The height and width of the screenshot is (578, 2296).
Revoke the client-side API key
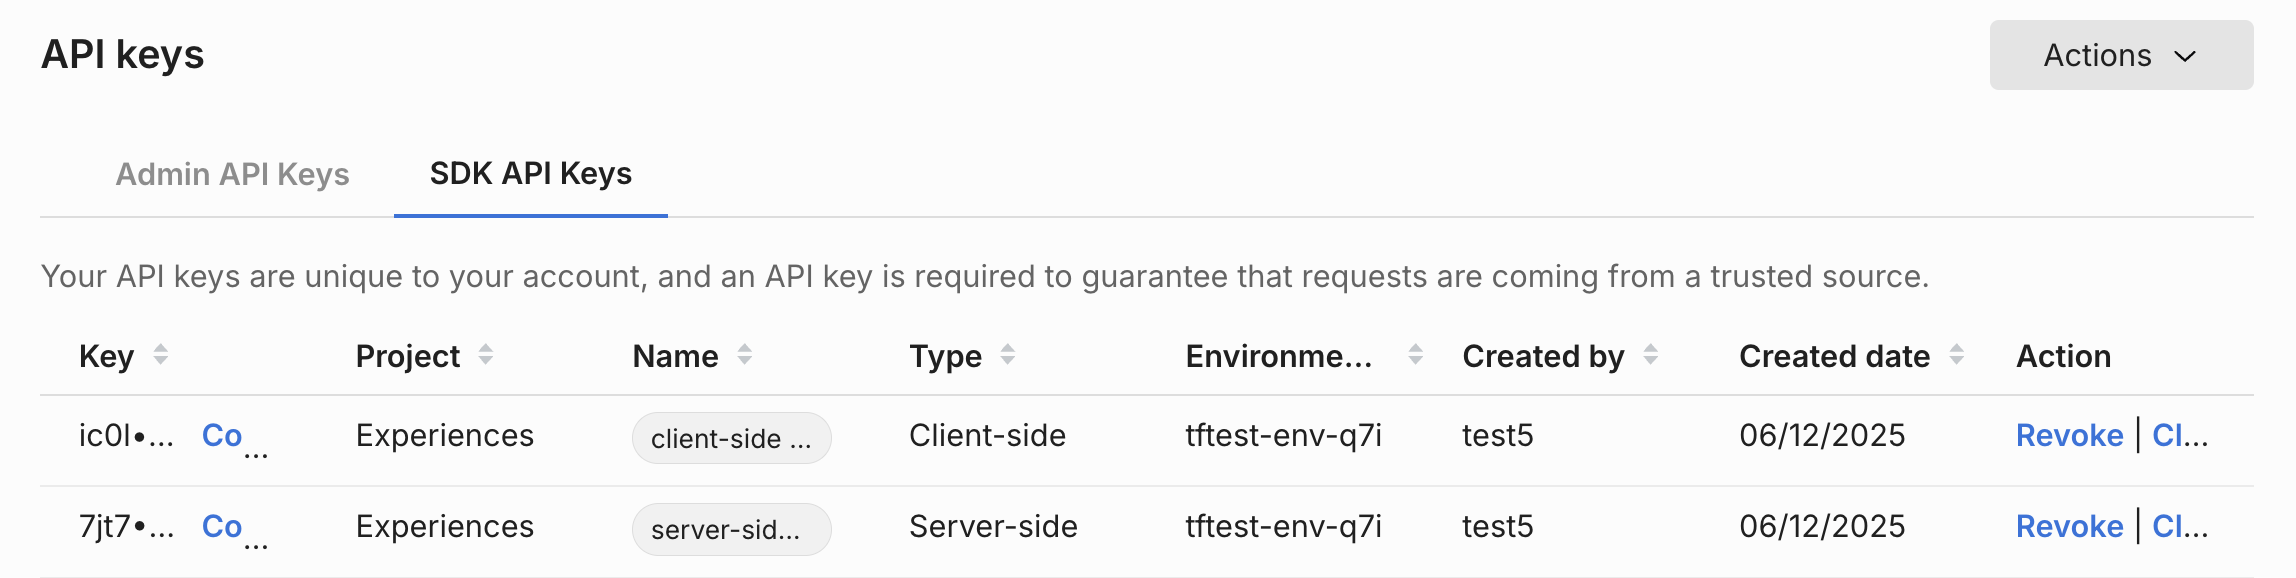click(2068, 436)
